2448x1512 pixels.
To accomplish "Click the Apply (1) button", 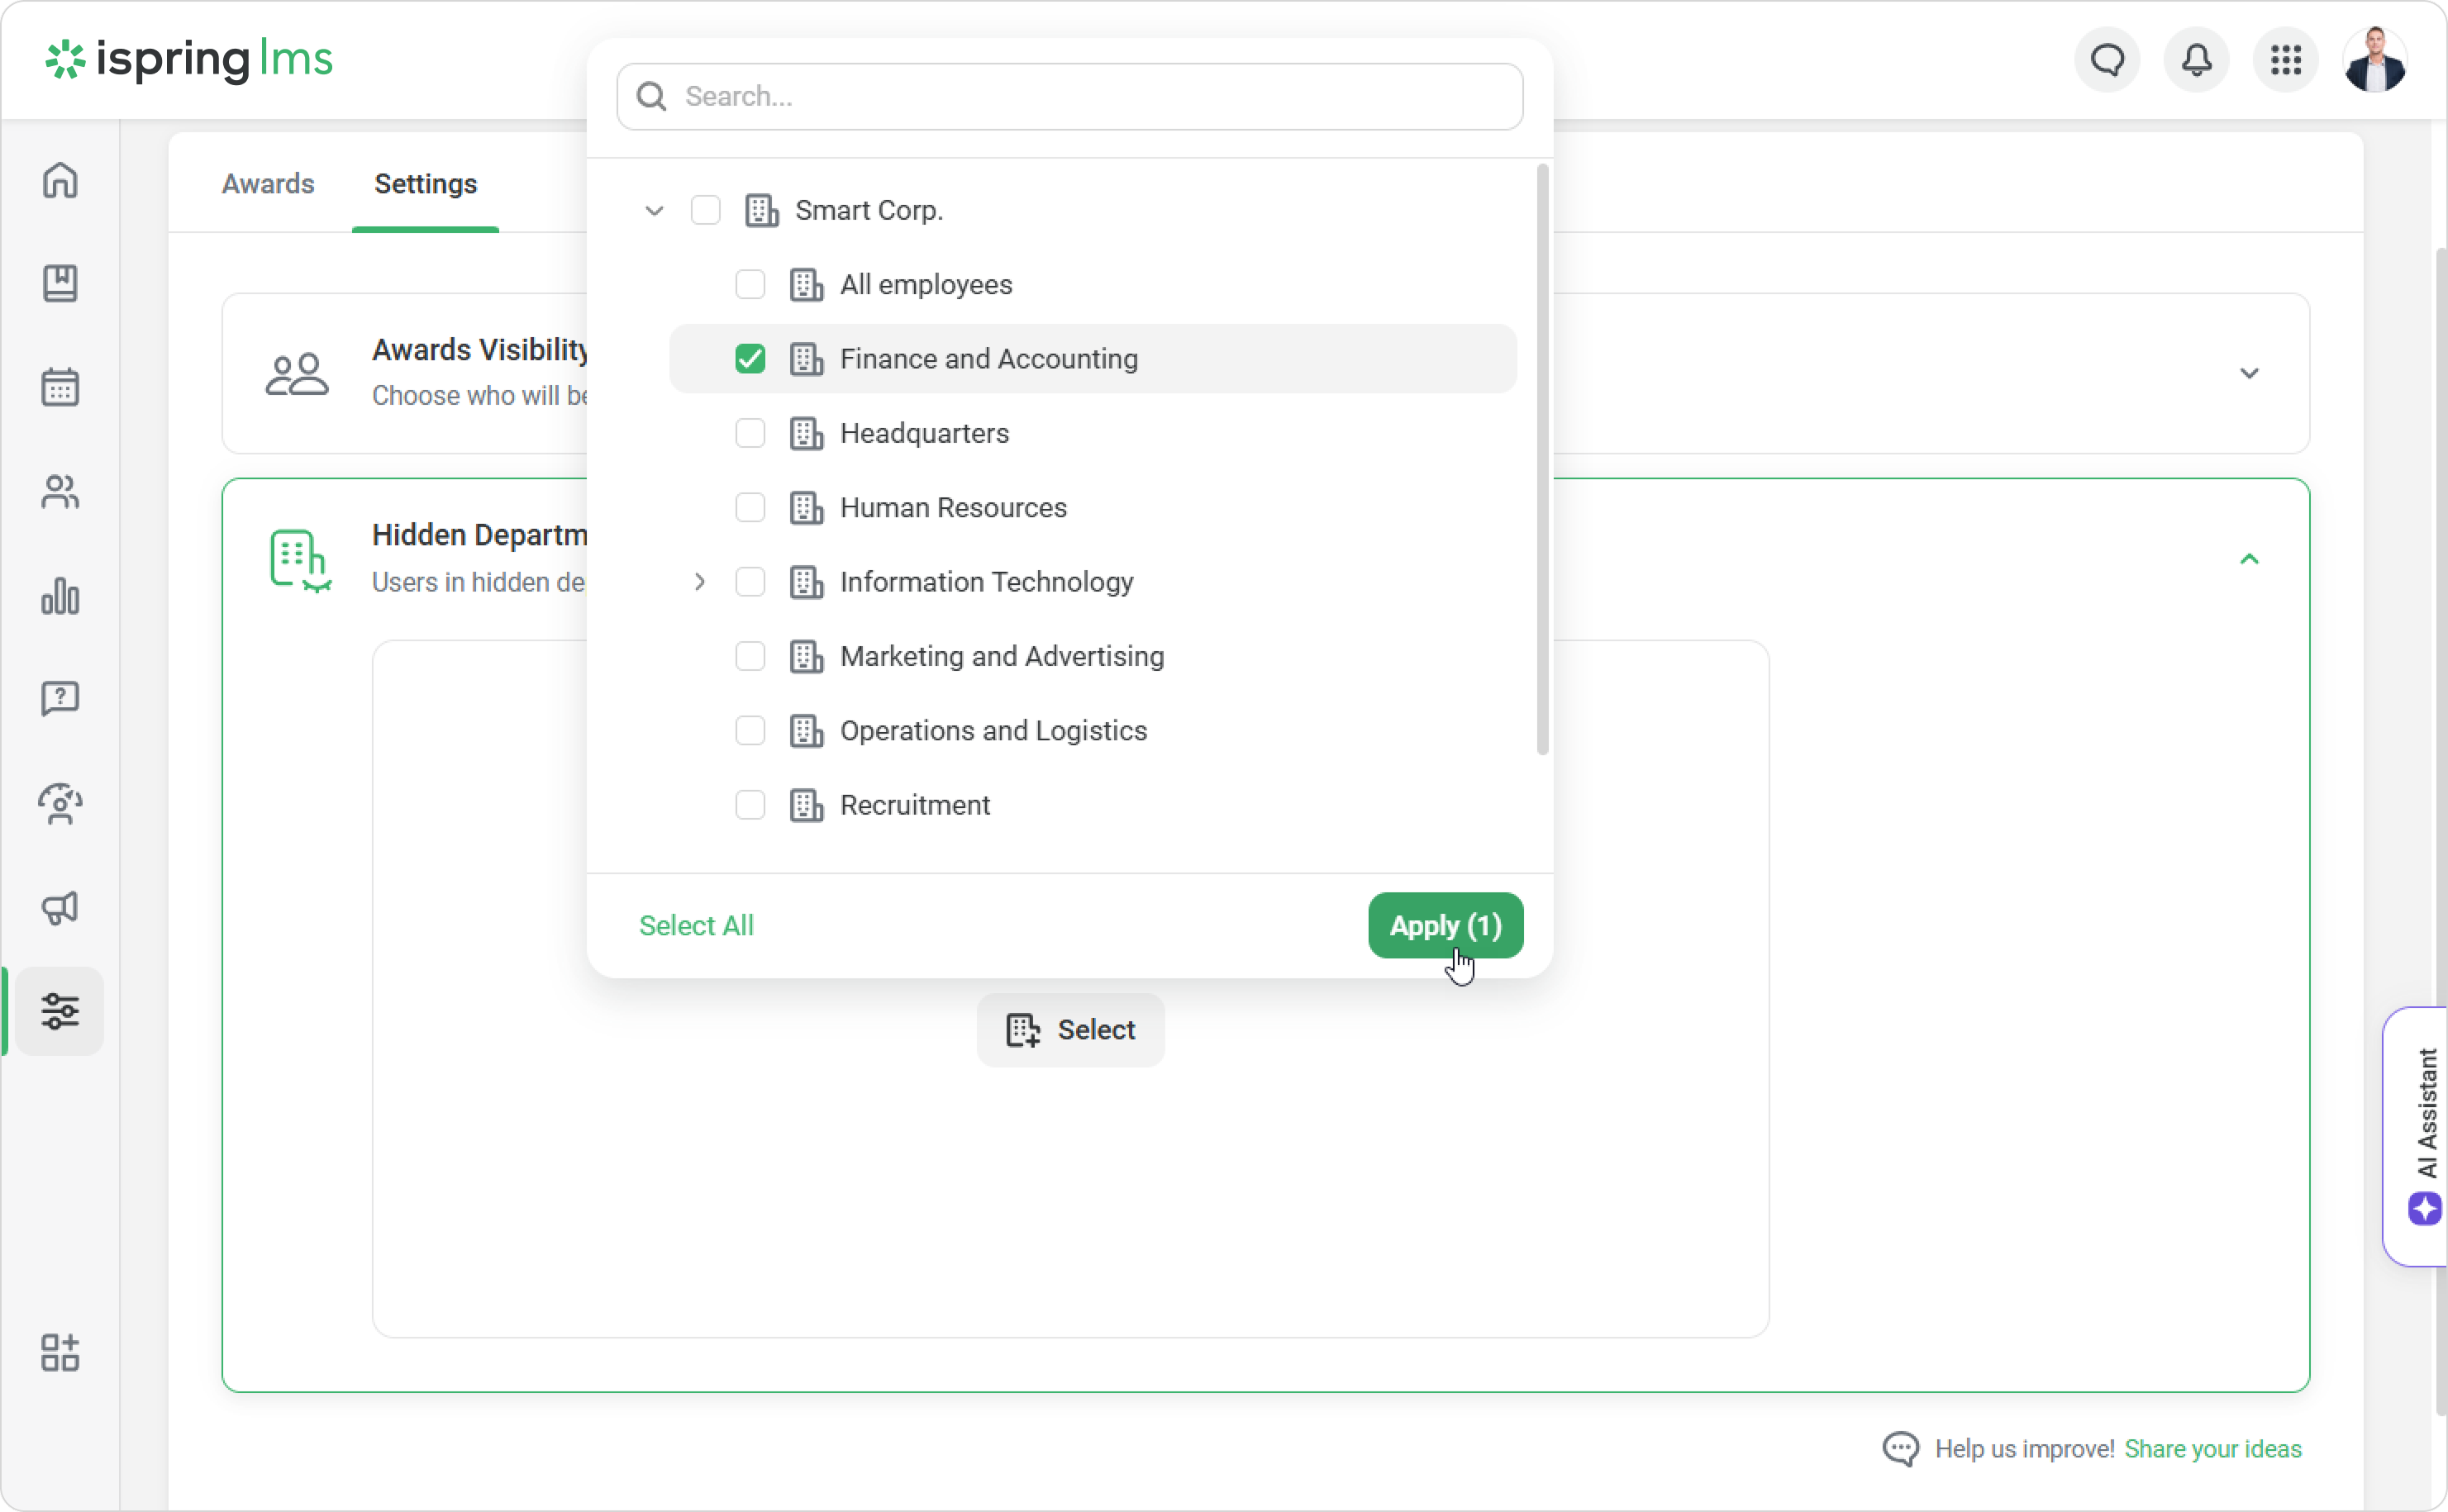I will click(1445, 925).
